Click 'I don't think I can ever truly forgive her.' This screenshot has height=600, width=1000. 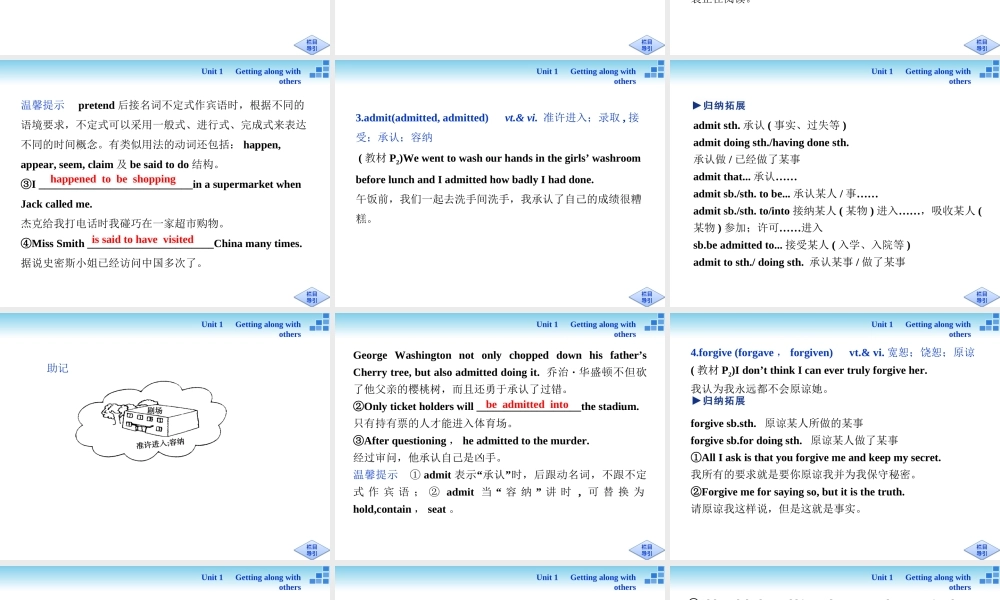831,370
